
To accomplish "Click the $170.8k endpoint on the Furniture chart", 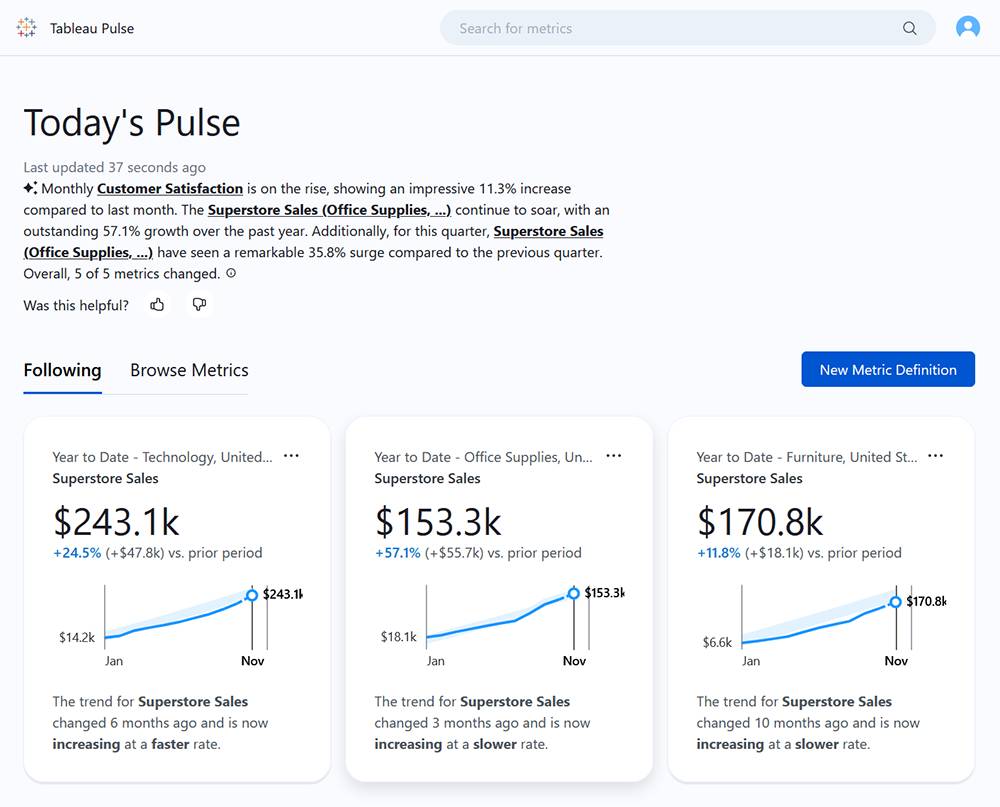I will [x=894, y=602].
